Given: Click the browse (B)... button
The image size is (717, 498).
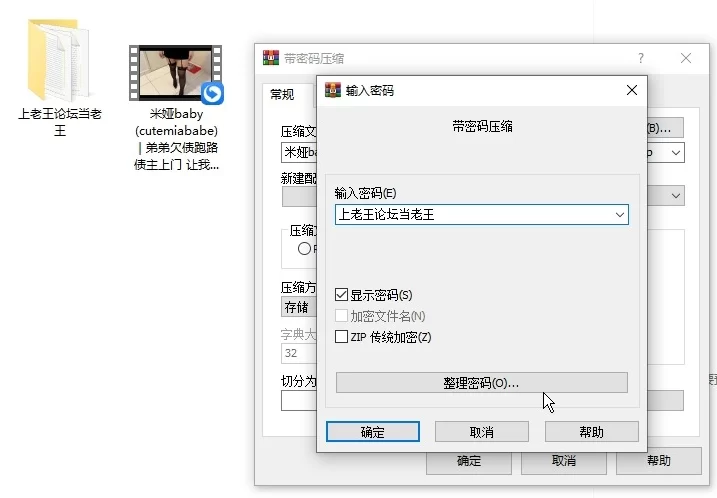Looking at the screenshot, I should 665,128.
